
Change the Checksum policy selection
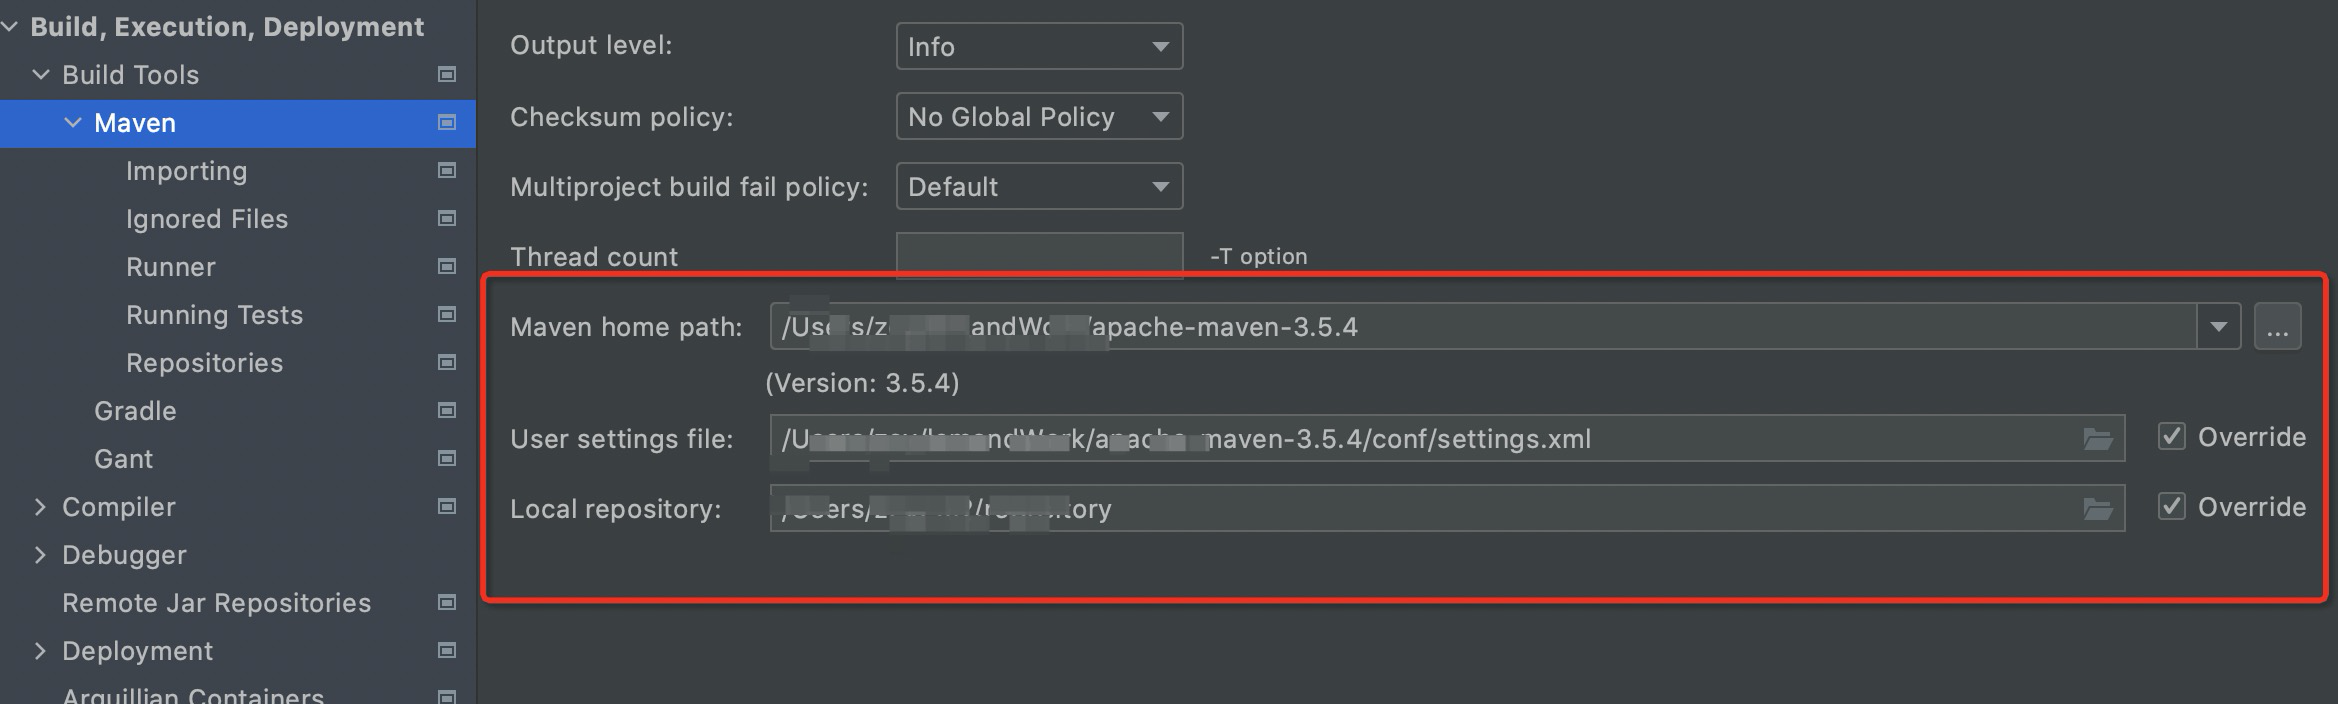pyautogui.click(x=1038, y=116)
